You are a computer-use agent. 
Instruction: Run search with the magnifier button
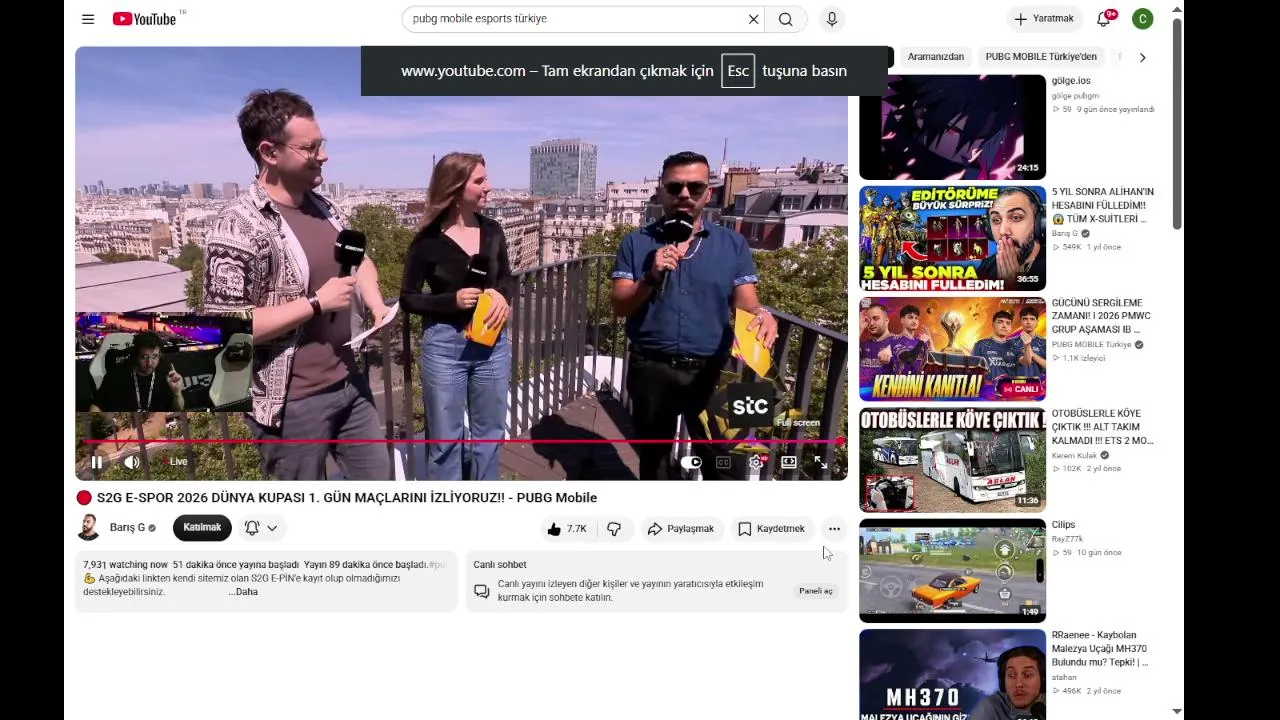pyautogui.click(x=786, y=19)
